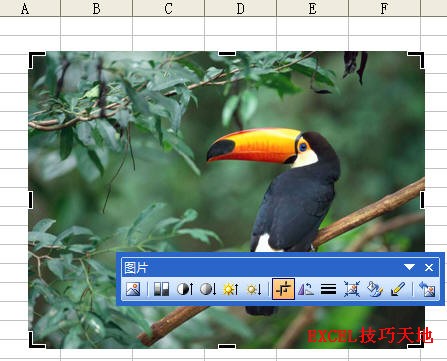Click the More Brightness sun icon
This screenshot has height=361, width=447.
(231, 289)
